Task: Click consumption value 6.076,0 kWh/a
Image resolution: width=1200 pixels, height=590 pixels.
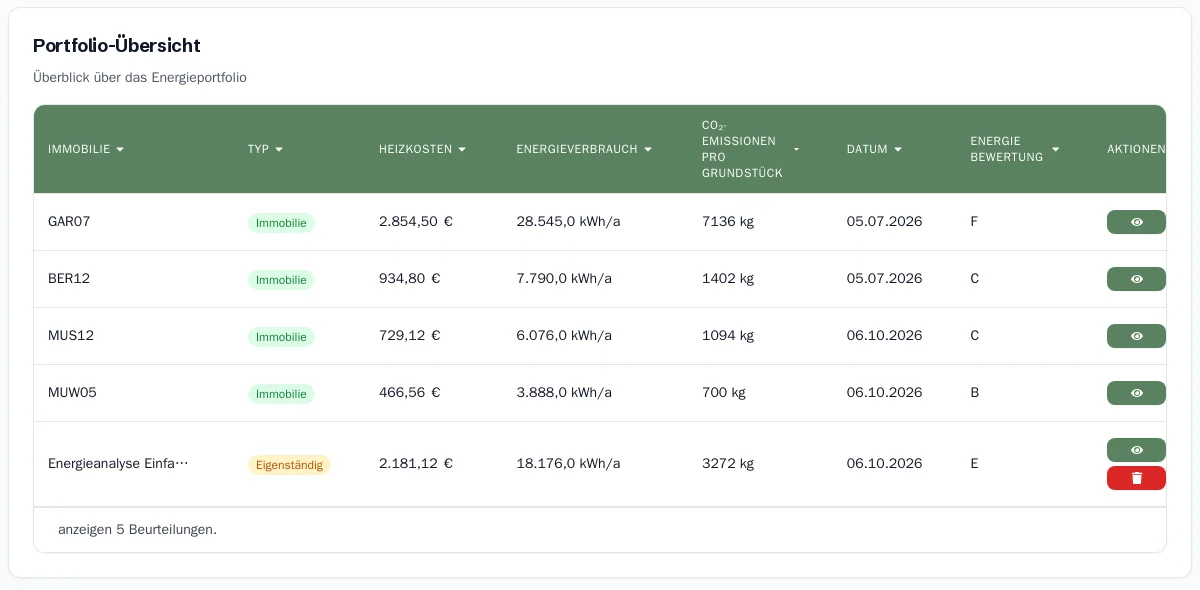Action: tap(564, 336)
